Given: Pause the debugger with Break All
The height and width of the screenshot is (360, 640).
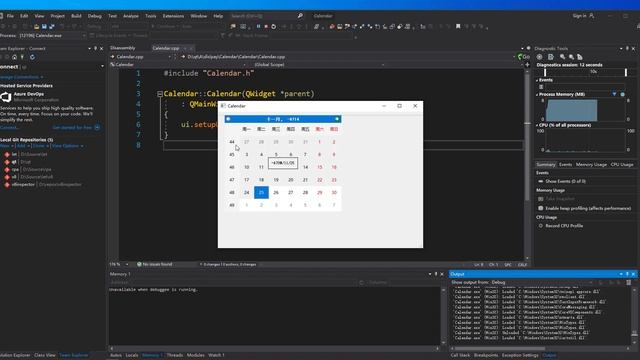Looking at the screenshot, I should click(x=258, y=27).
